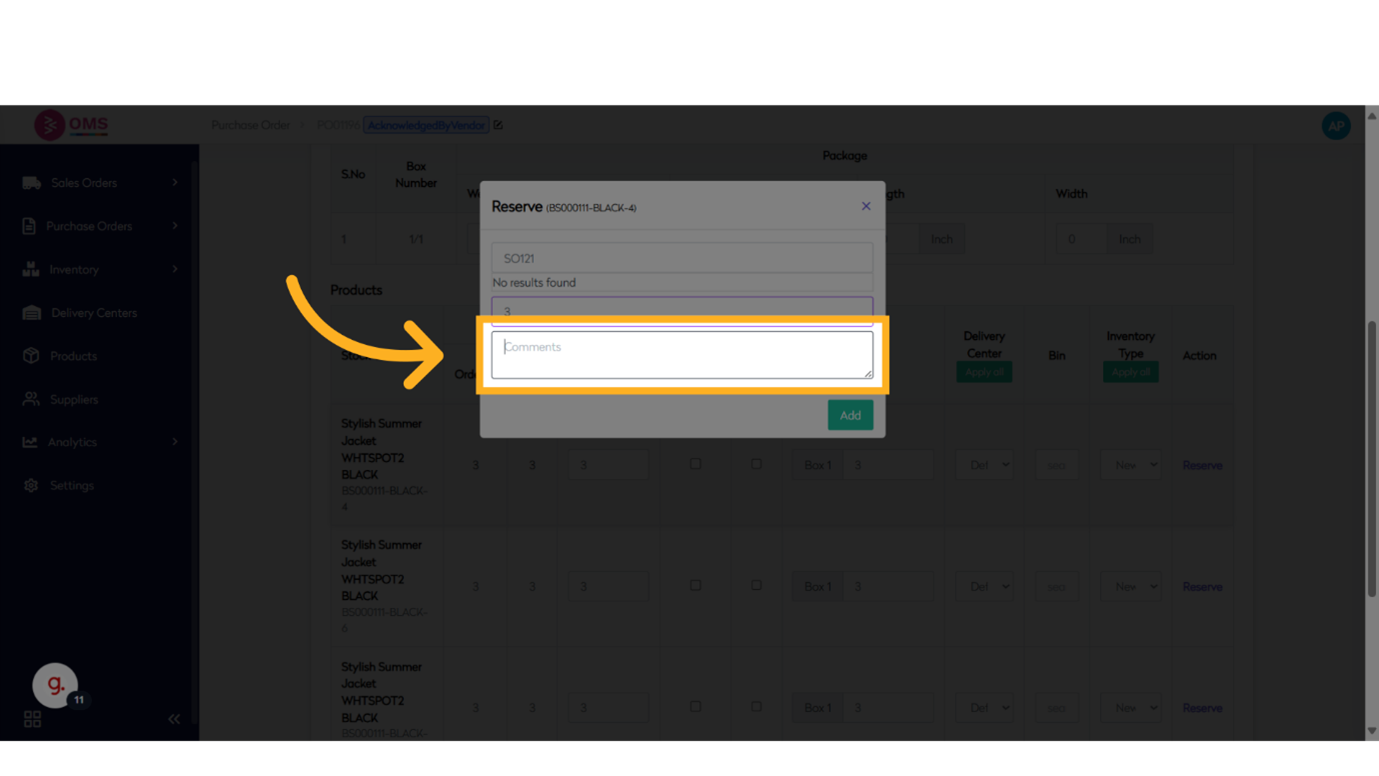
Task: Collapse sidebar with double chevron icon
Action: [x=174, y=719]
